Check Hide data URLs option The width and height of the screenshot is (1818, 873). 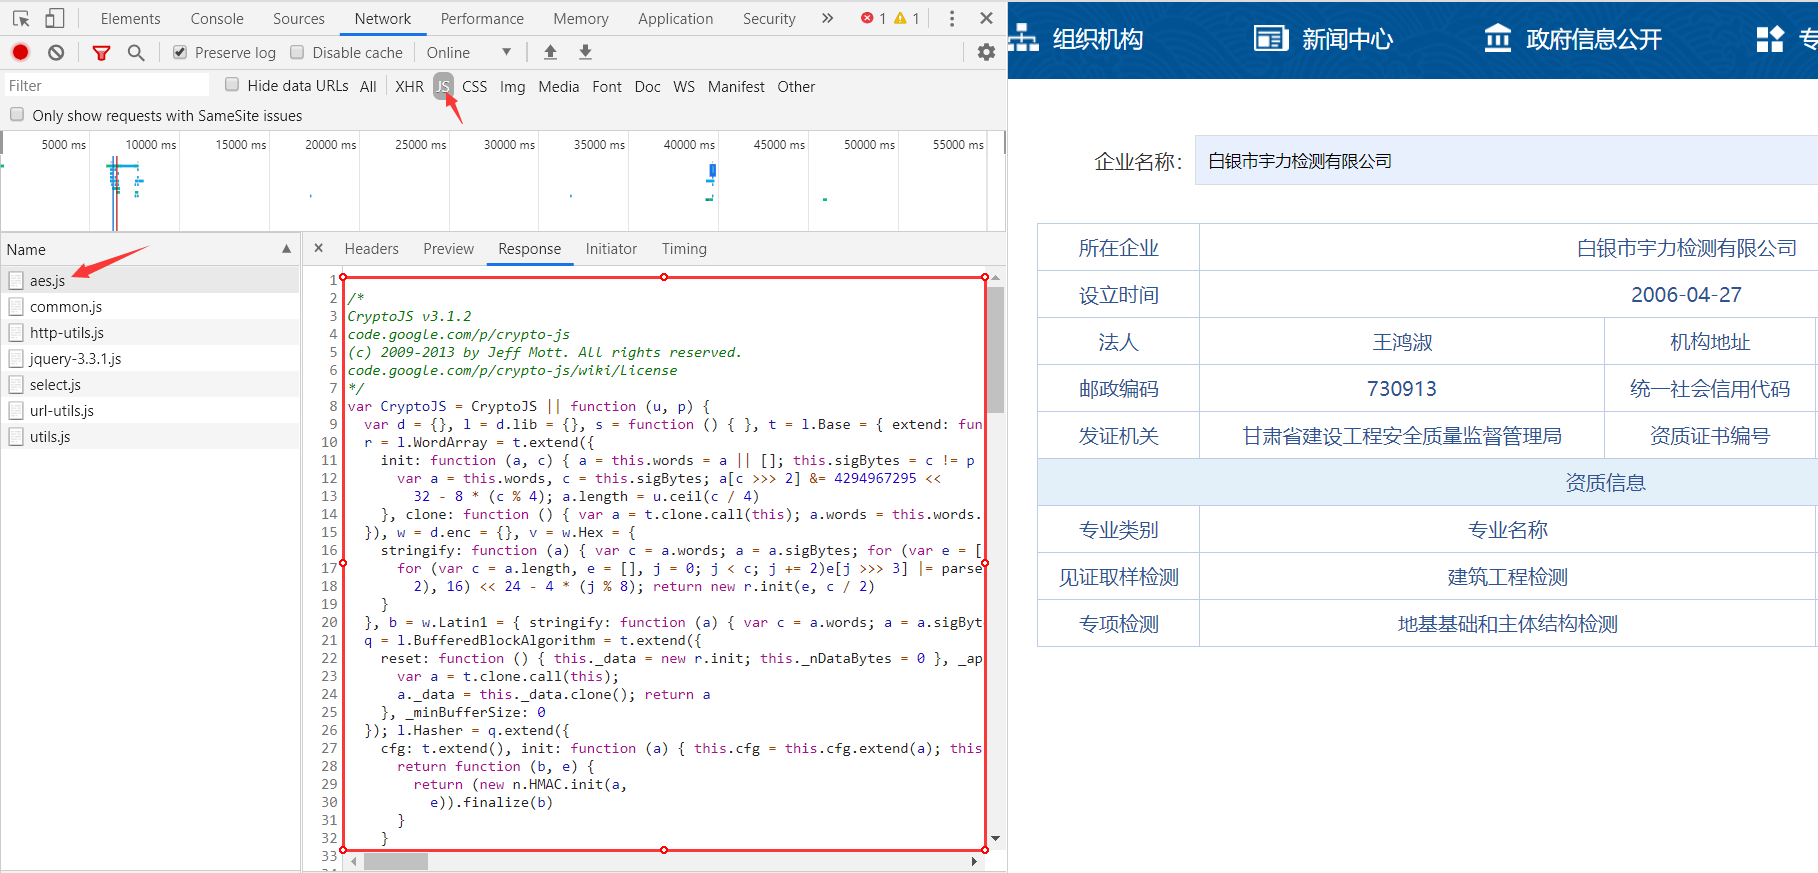[232, 85]
